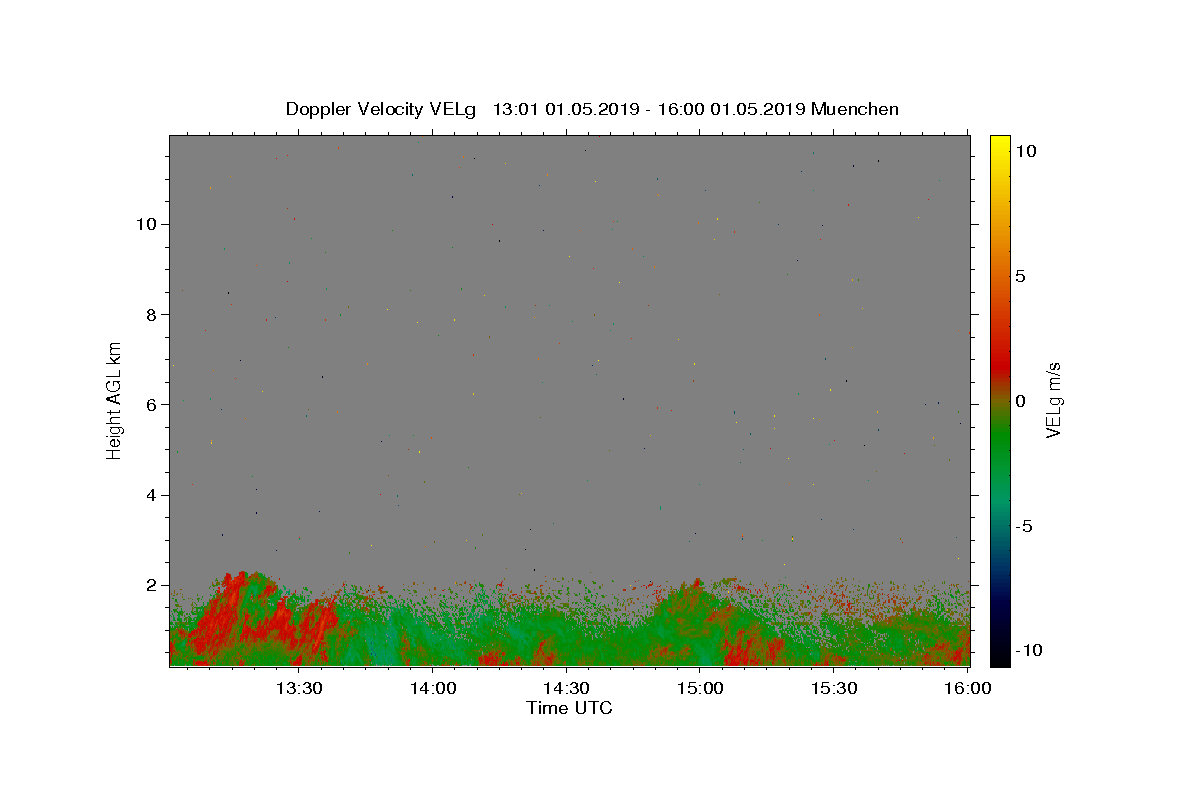Click the 'VELg m/s' colorbar label
Viewport: 1200px width, 800px height.
point(1052,400)
